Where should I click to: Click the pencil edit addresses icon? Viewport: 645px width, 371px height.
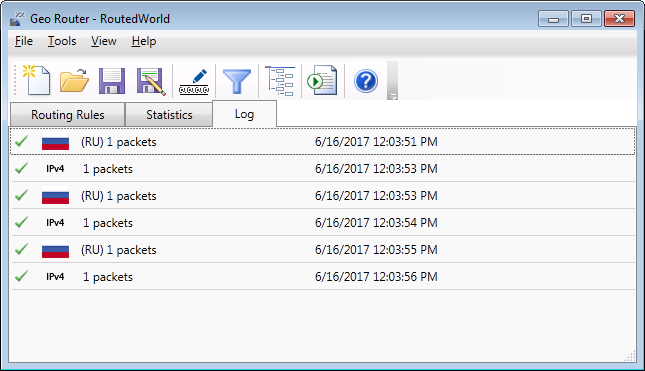[x=194, y=81]
